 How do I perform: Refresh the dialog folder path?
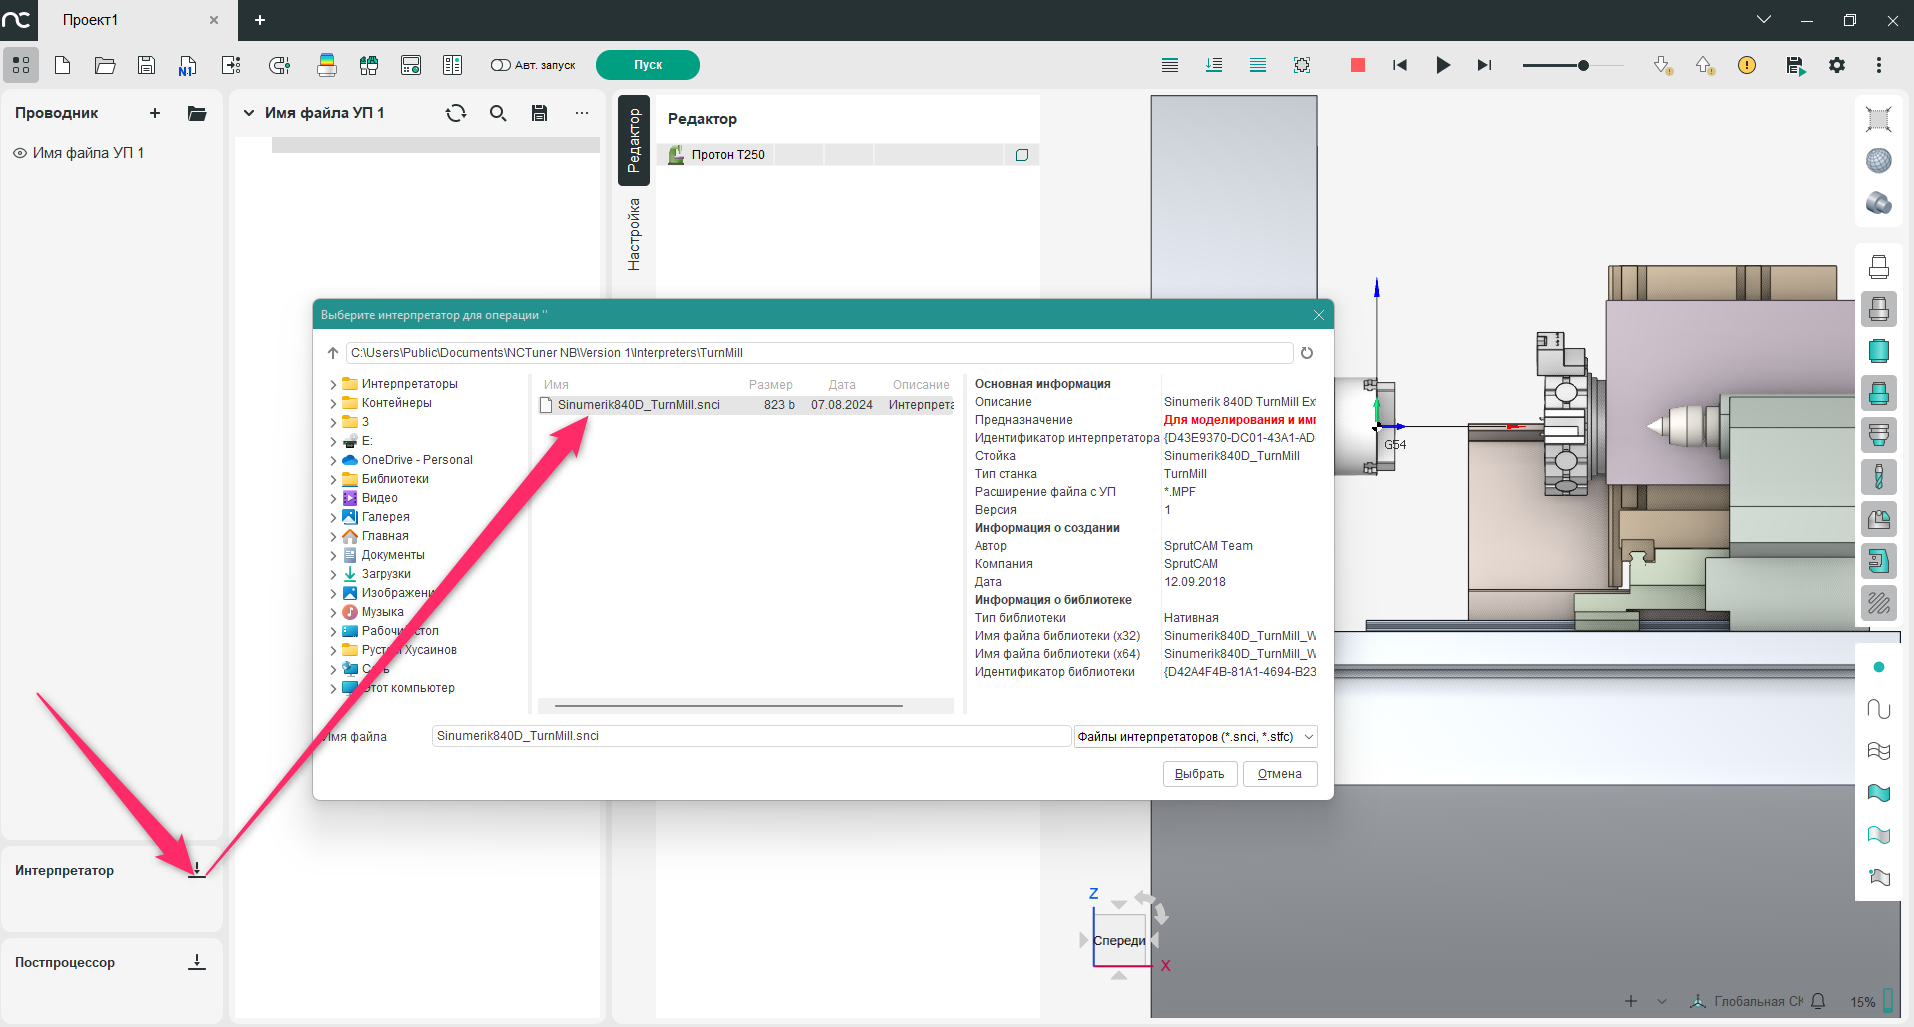pos(1307,353)
